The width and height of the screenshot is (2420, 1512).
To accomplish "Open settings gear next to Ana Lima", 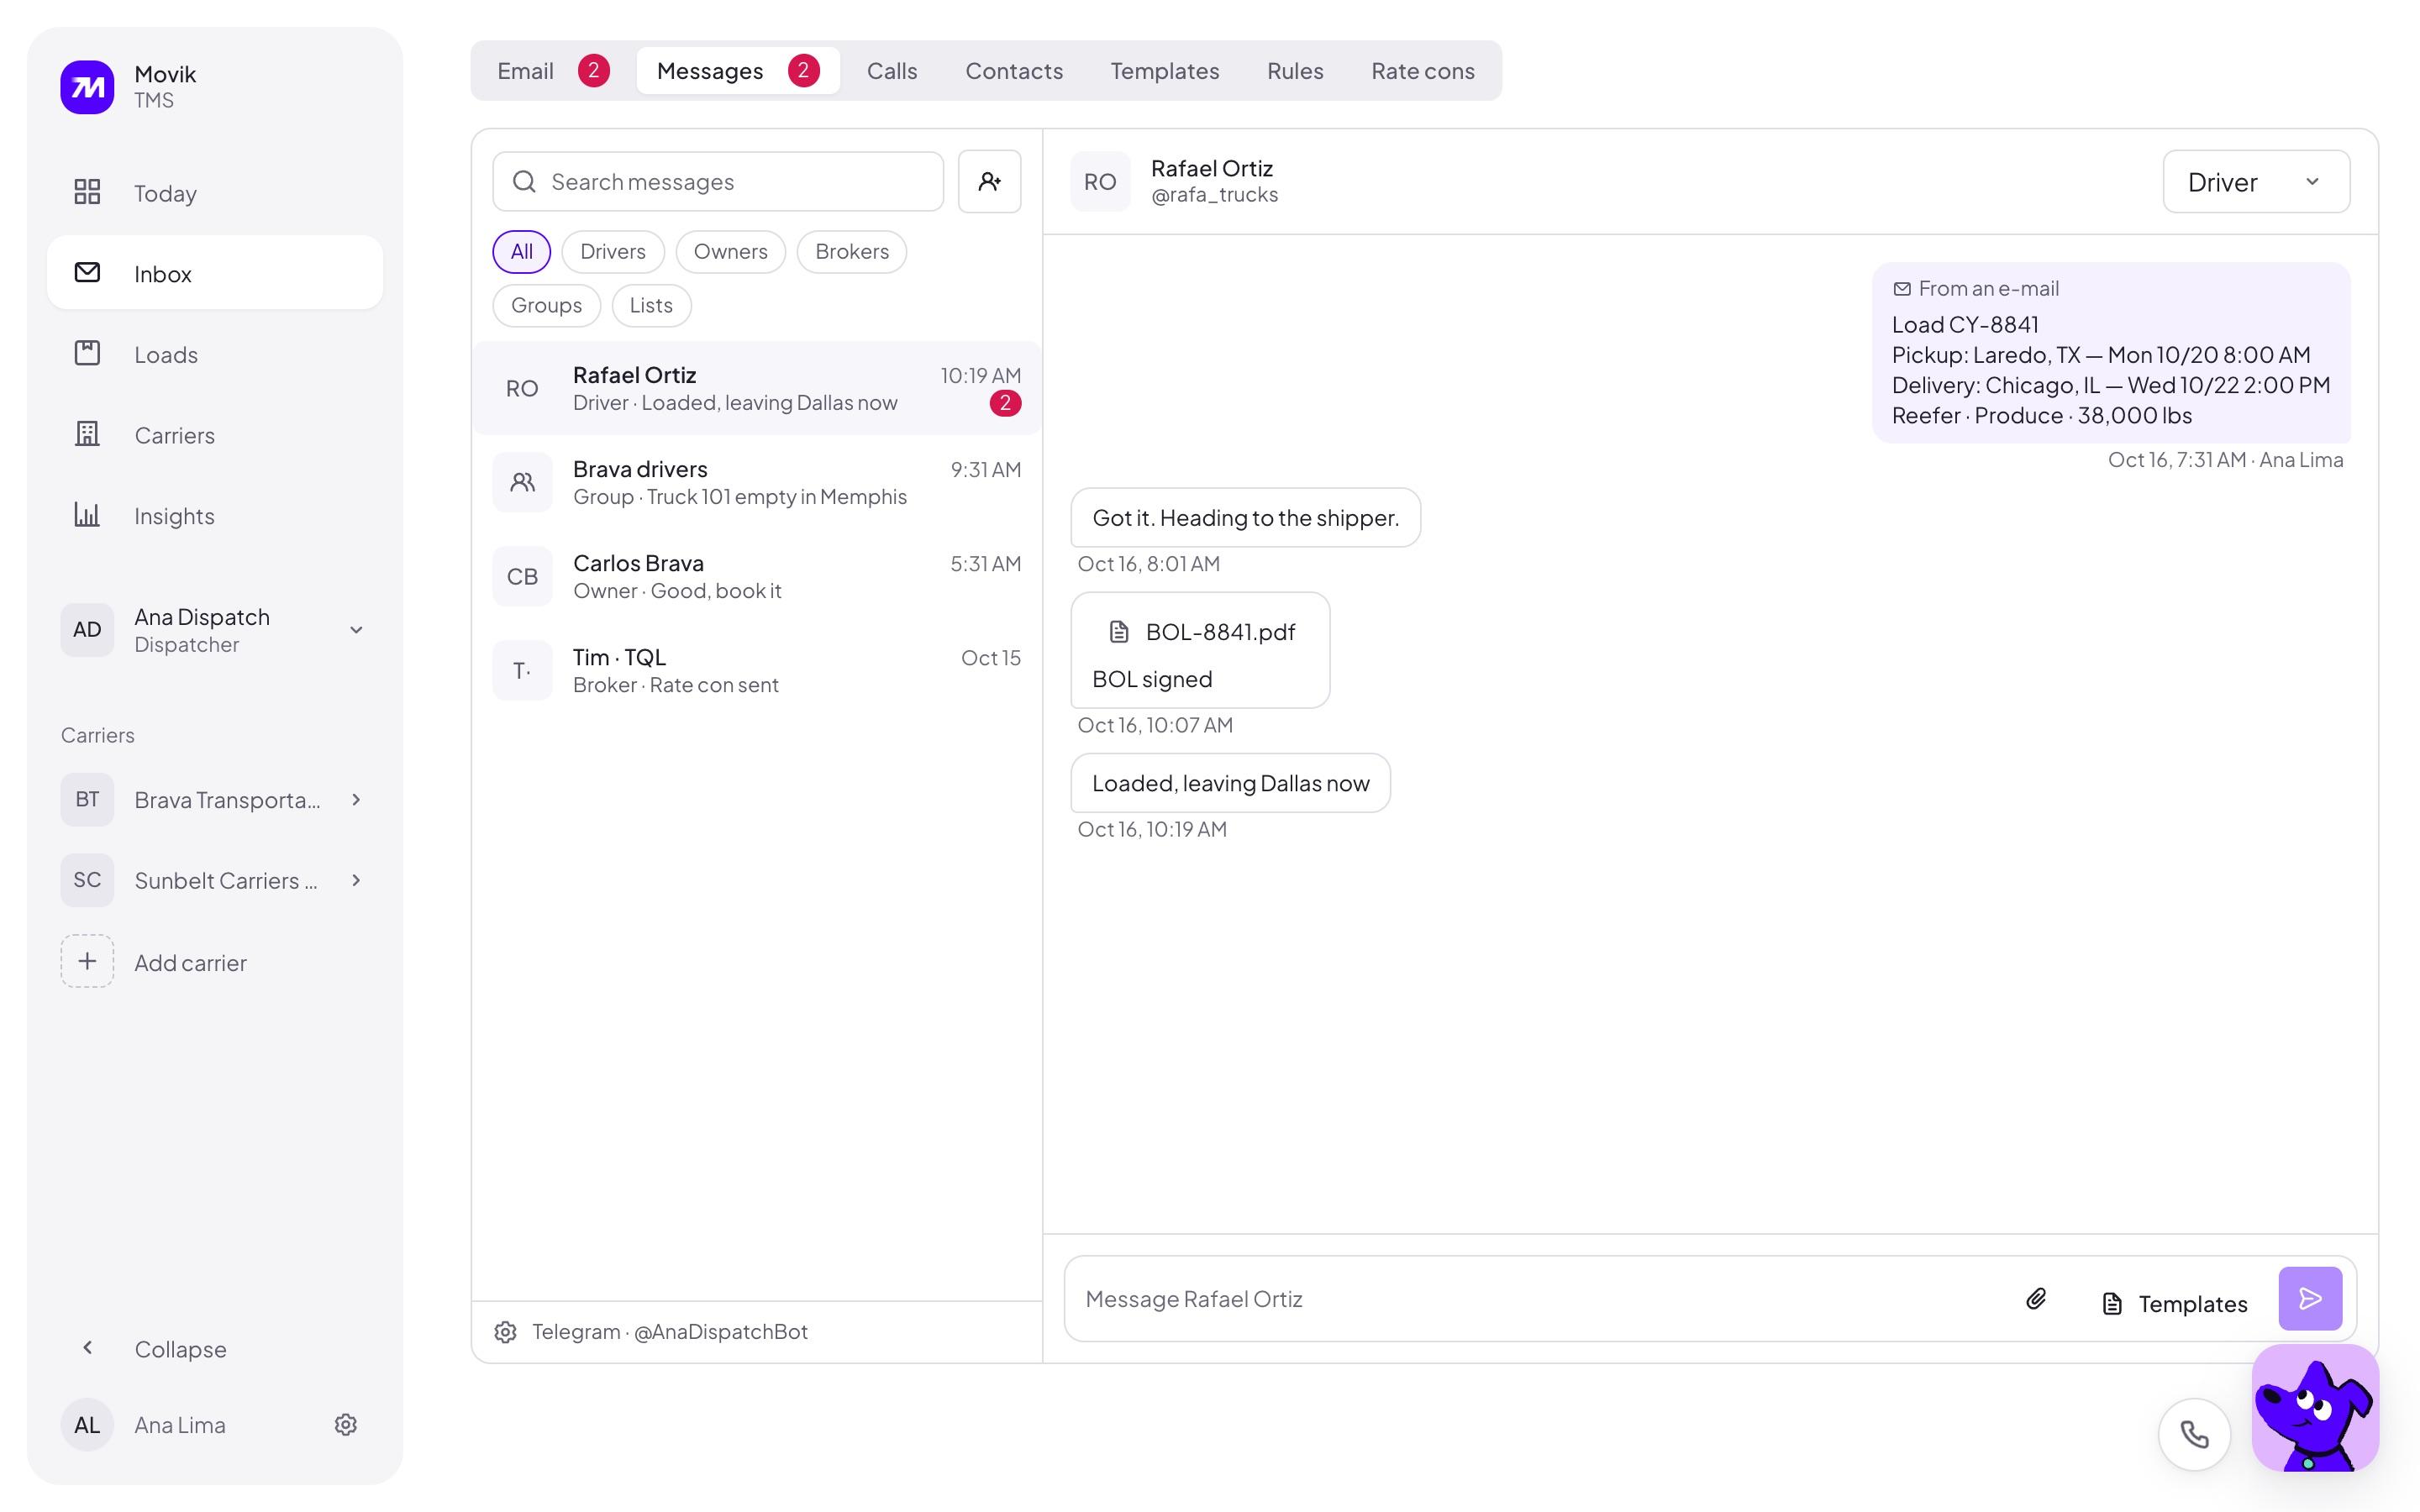I will click(x=345, y=1425).
